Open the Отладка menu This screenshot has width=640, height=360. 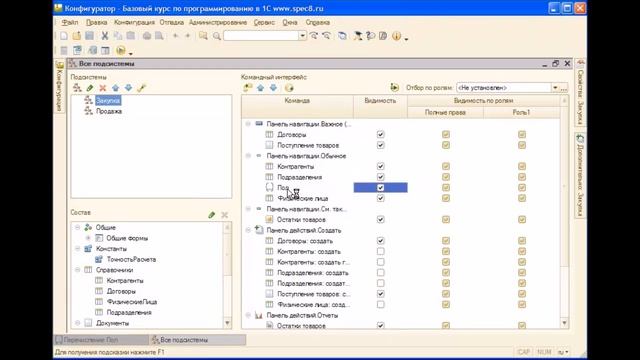(171, 22)
